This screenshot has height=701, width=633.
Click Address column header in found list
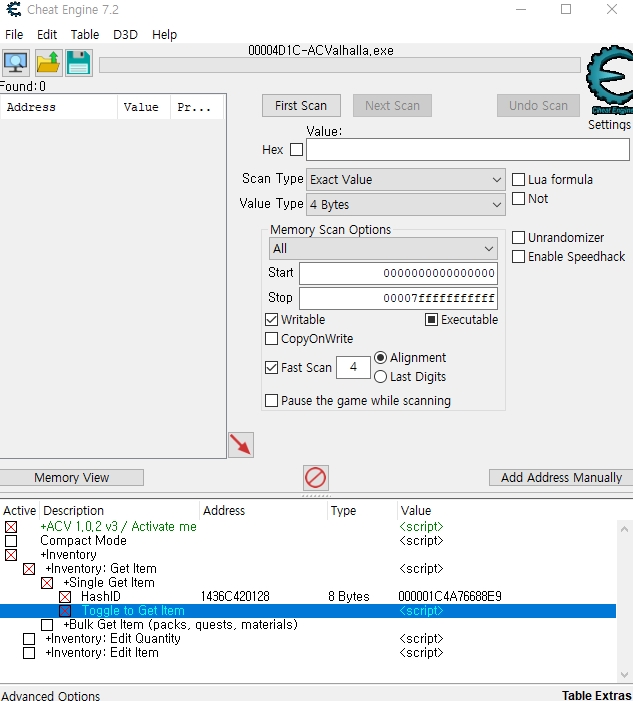coord(59,107)
